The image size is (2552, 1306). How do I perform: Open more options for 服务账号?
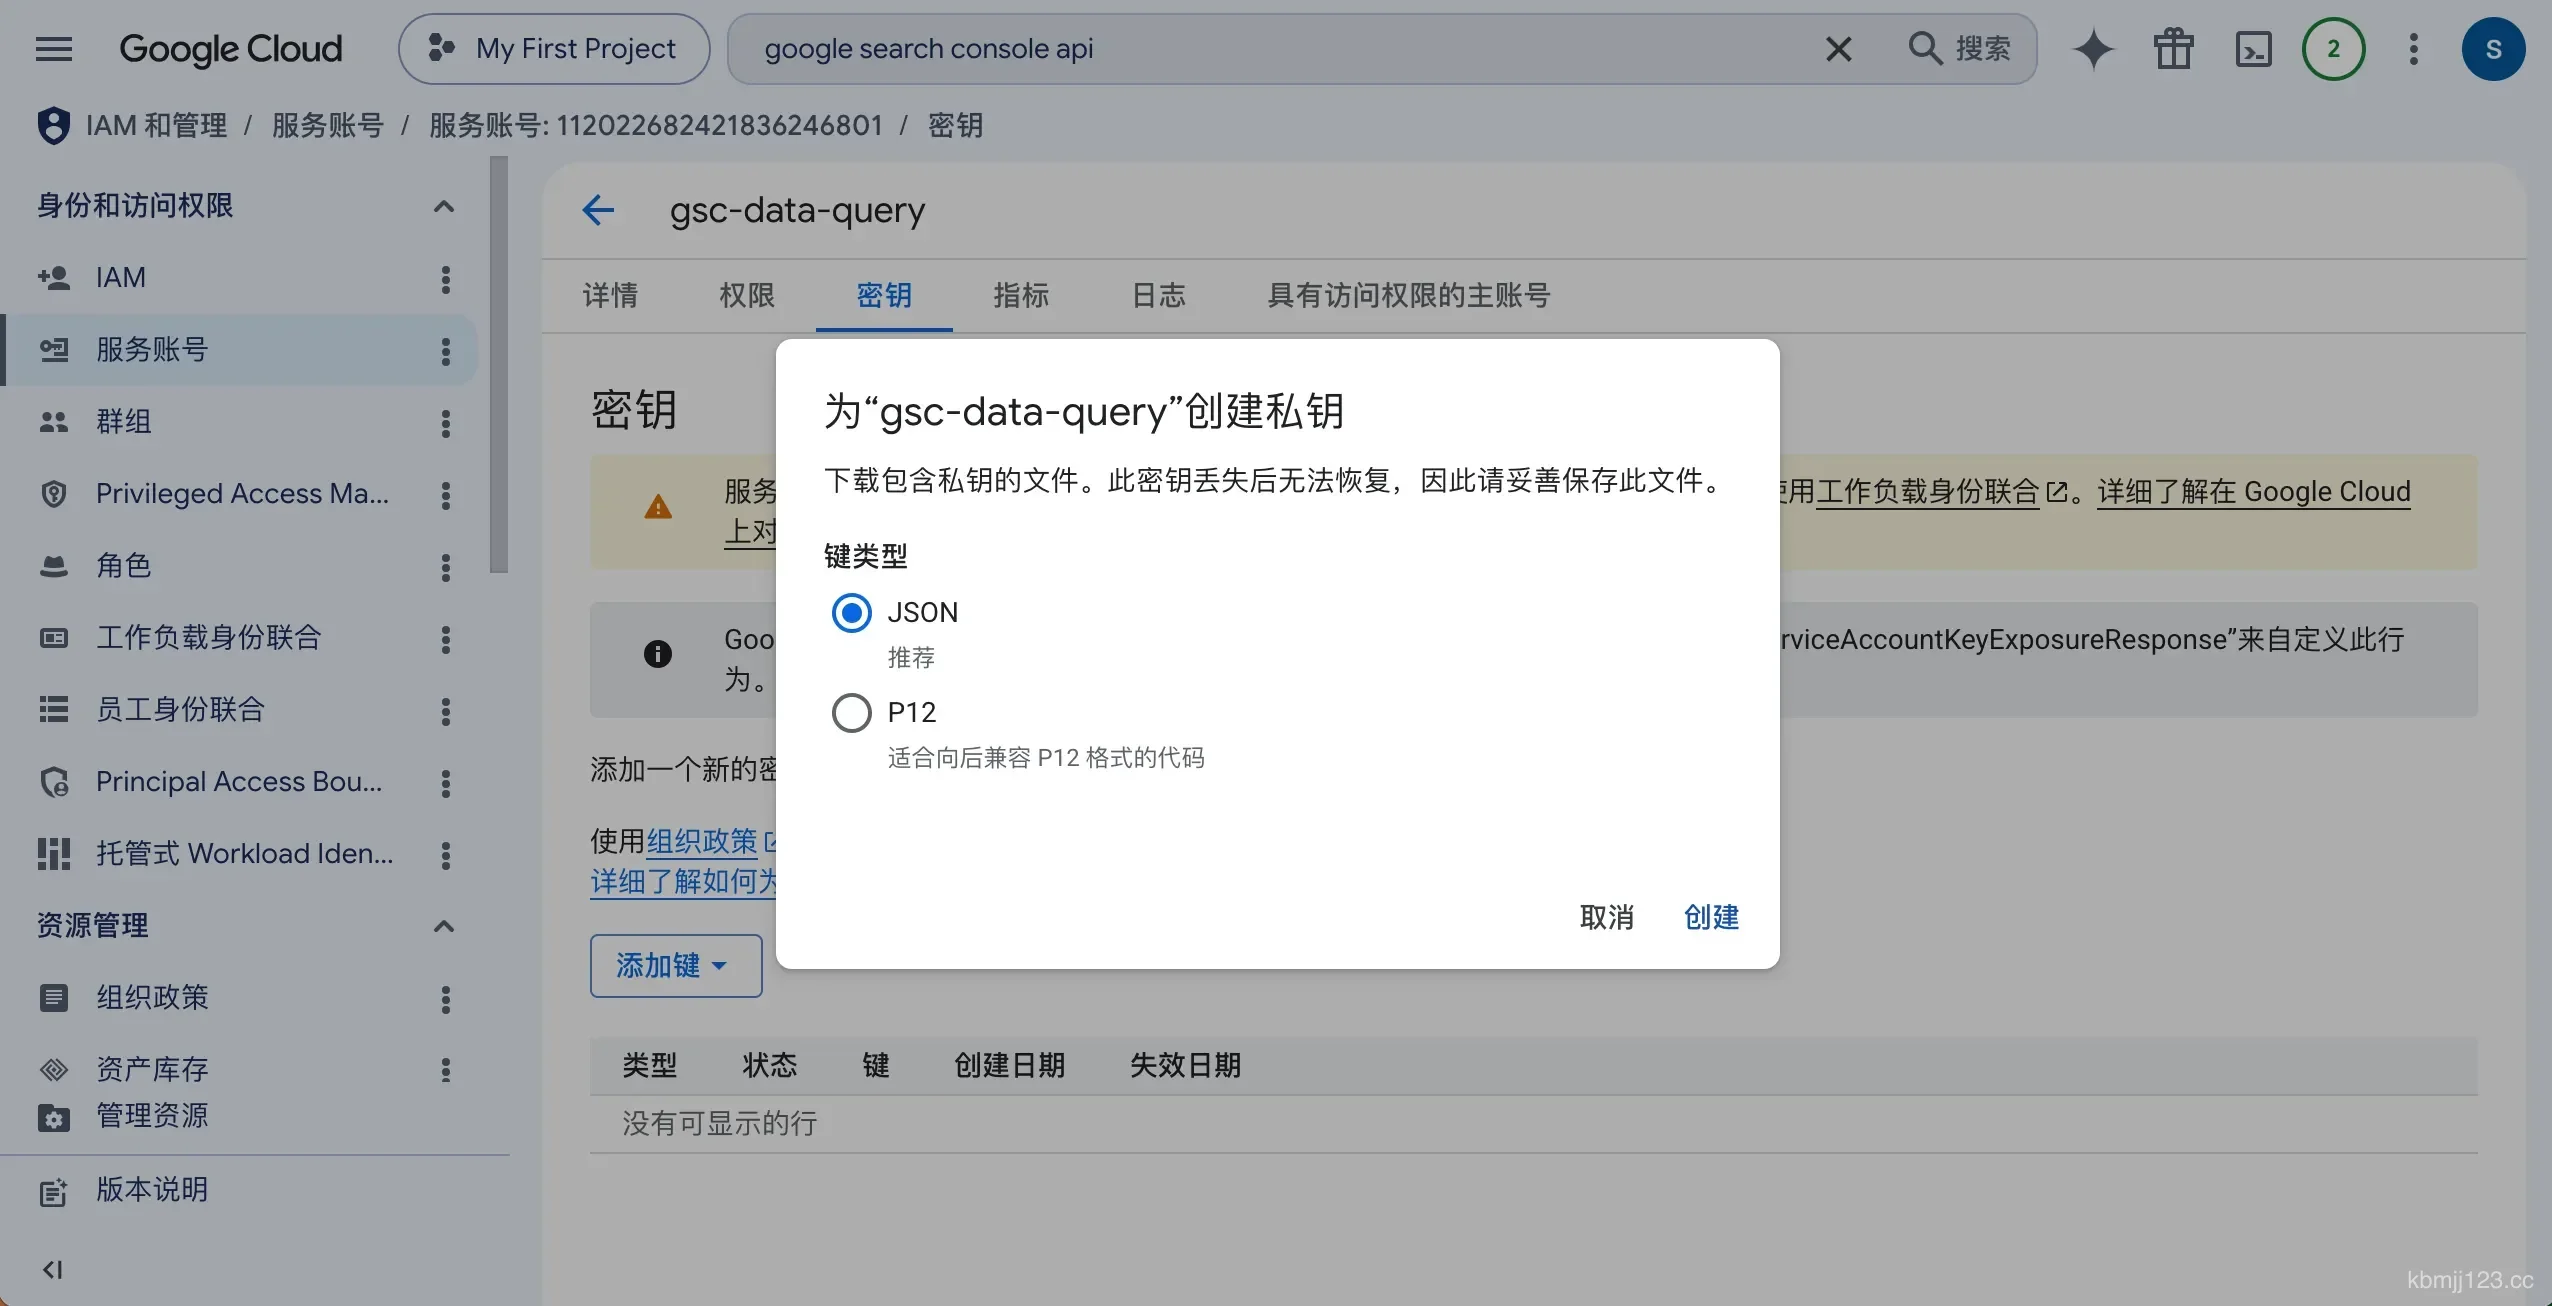point(446,351)
